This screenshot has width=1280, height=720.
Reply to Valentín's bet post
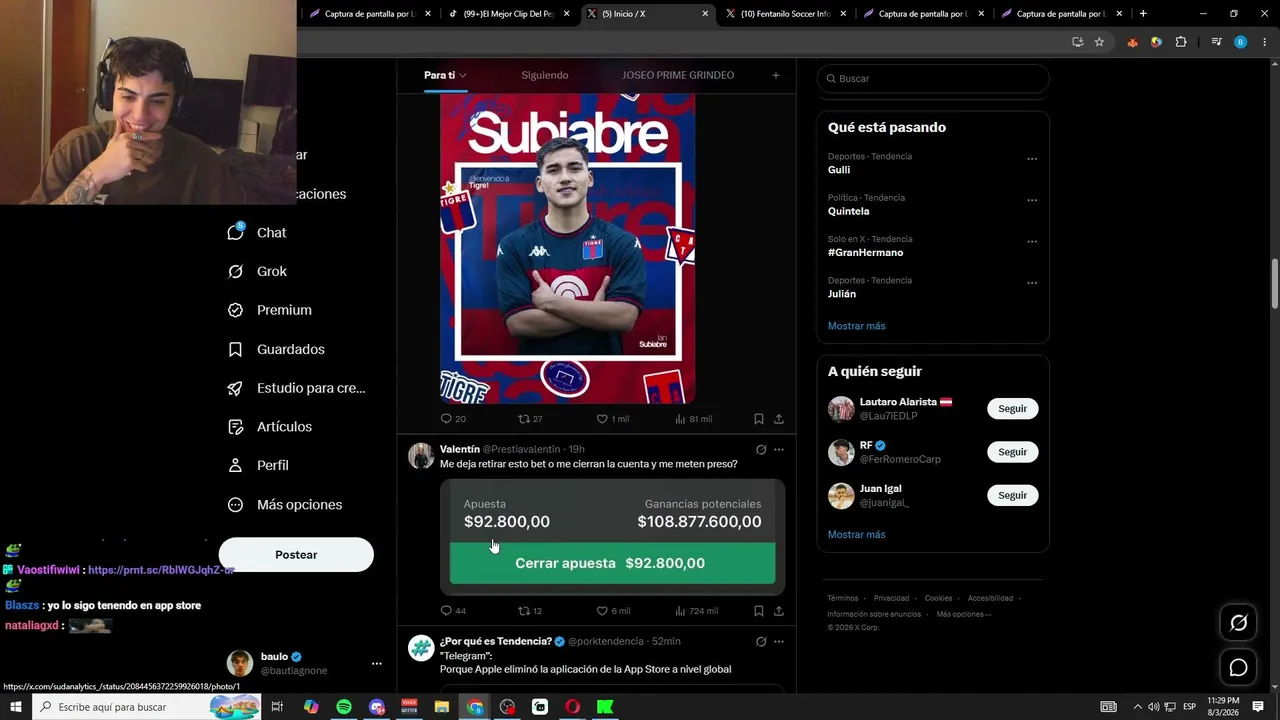pos(447,611)
